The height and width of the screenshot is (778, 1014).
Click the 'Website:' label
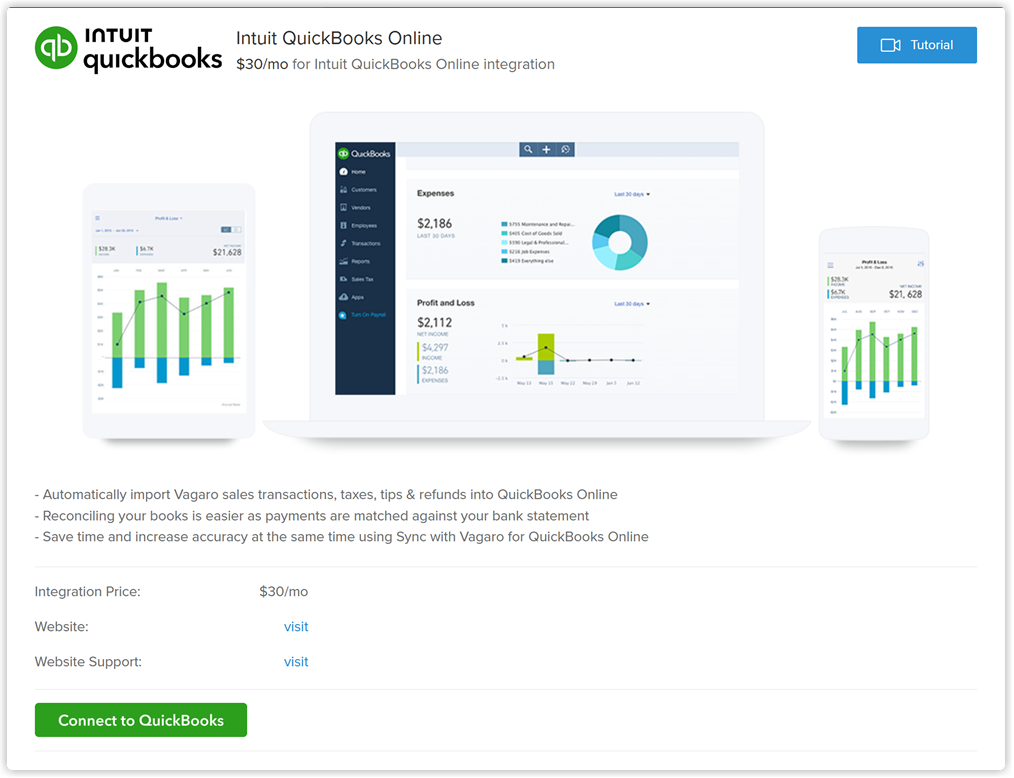(61, 627)
